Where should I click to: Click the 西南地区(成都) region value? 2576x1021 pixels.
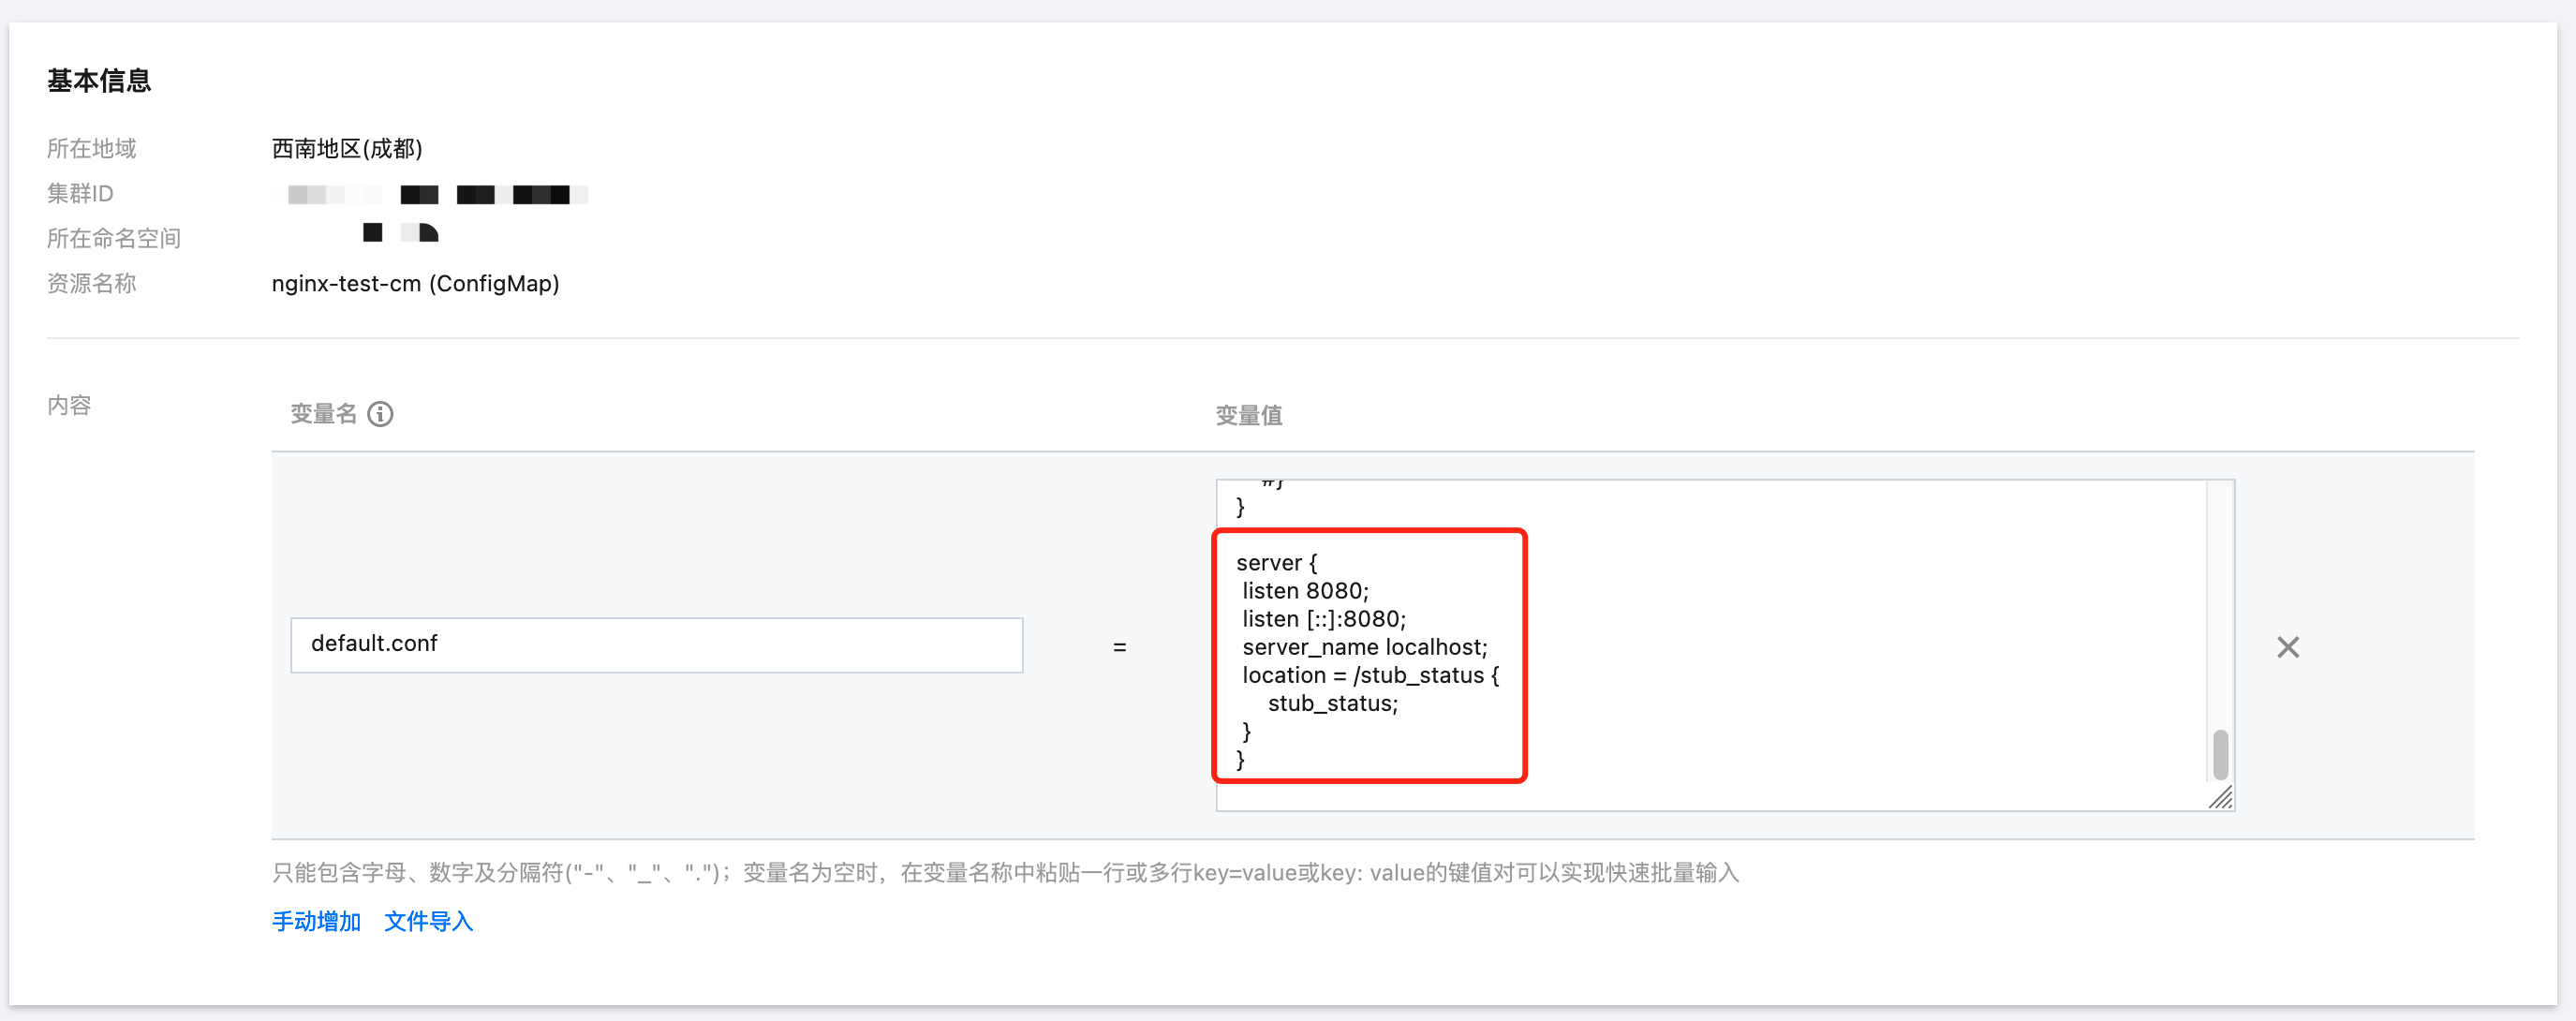tap(347, 149)
